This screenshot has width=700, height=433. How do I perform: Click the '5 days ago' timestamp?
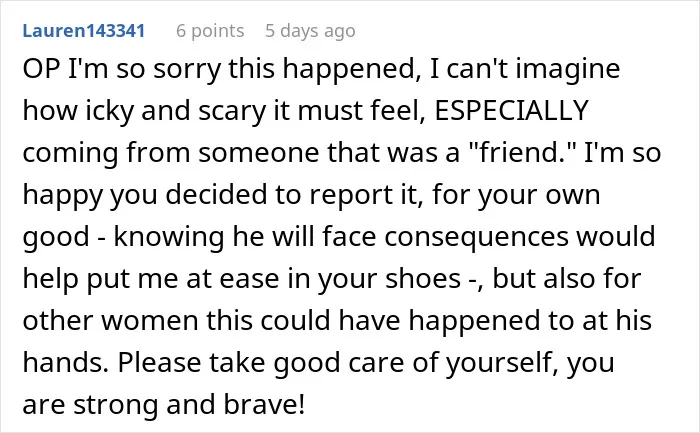[x=310, y=31]
